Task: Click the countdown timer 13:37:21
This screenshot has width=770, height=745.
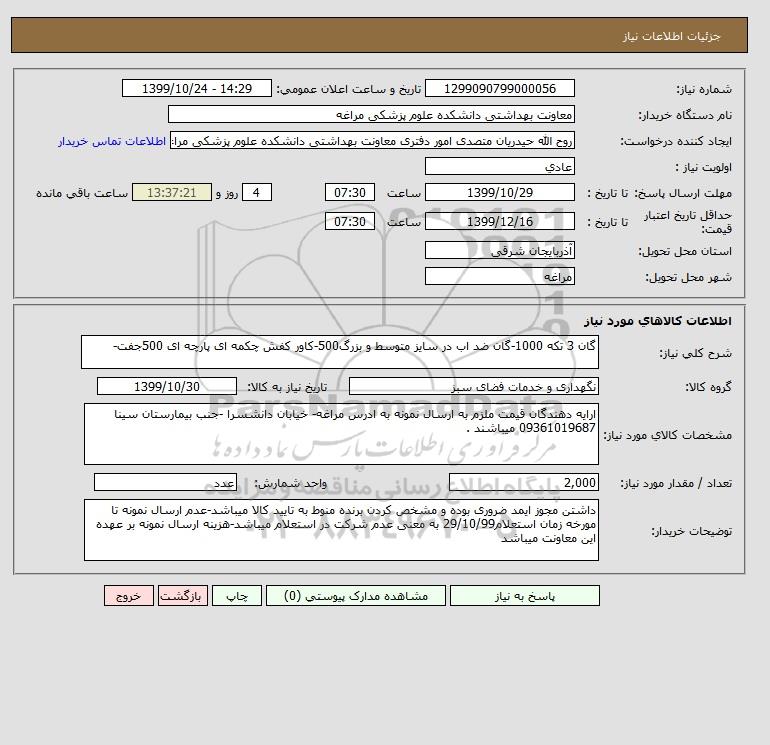Action: pos(172,193)
